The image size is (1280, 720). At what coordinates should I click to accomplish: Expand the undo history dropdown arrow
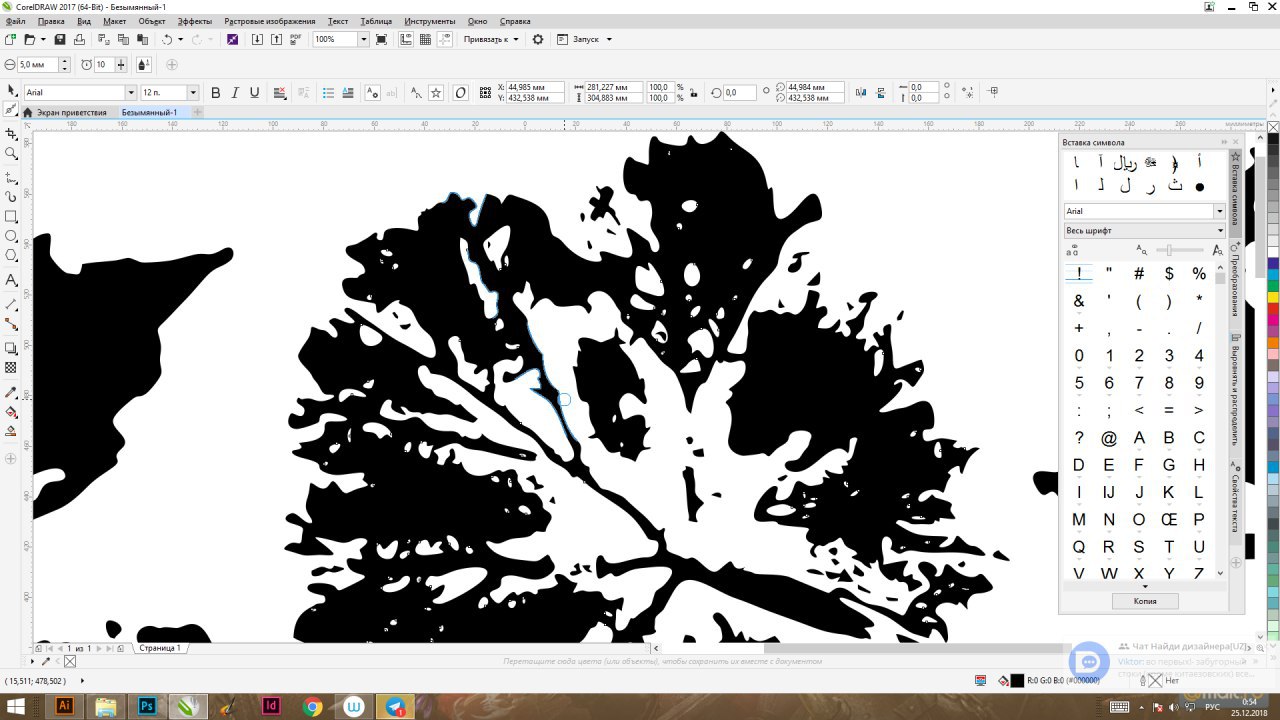181,39
